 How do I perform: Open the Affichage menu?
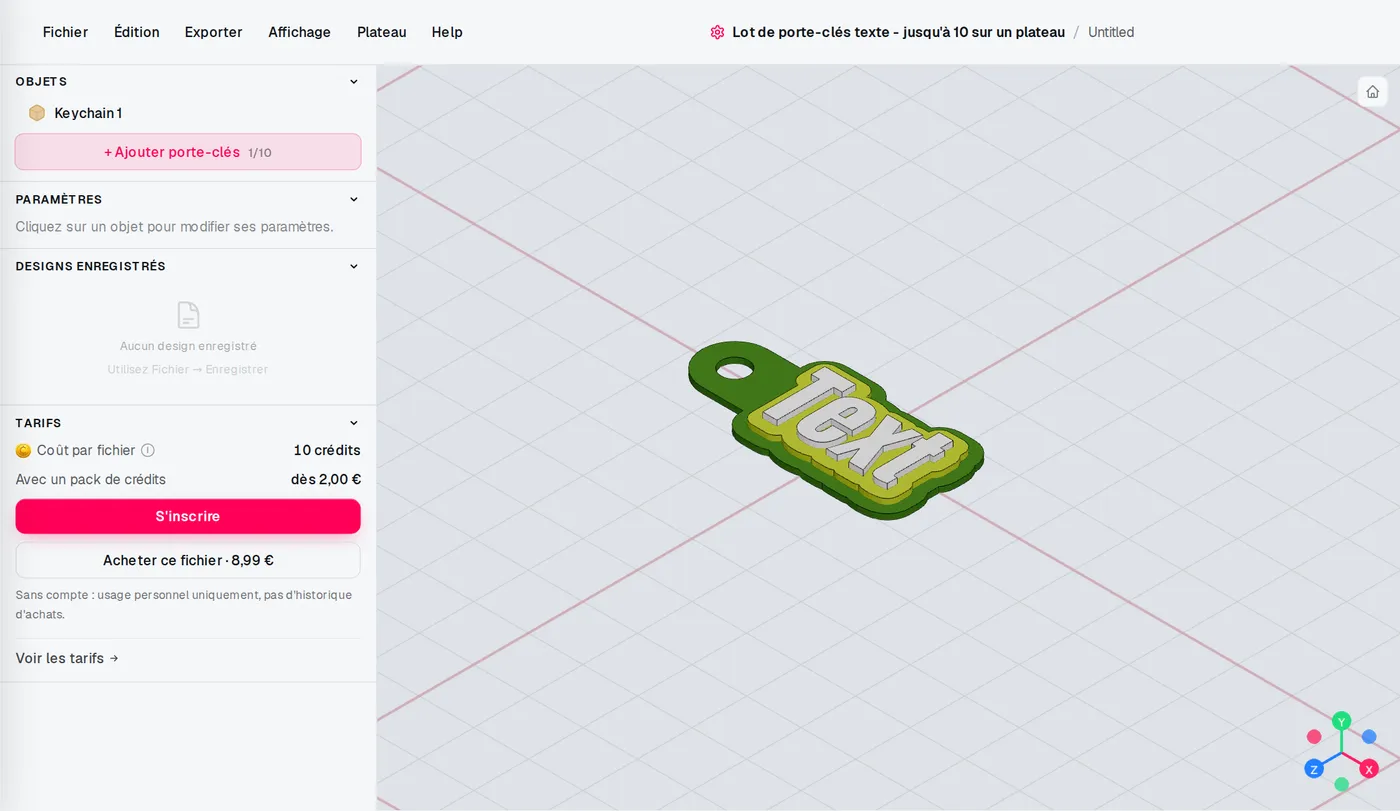[299, 32]
